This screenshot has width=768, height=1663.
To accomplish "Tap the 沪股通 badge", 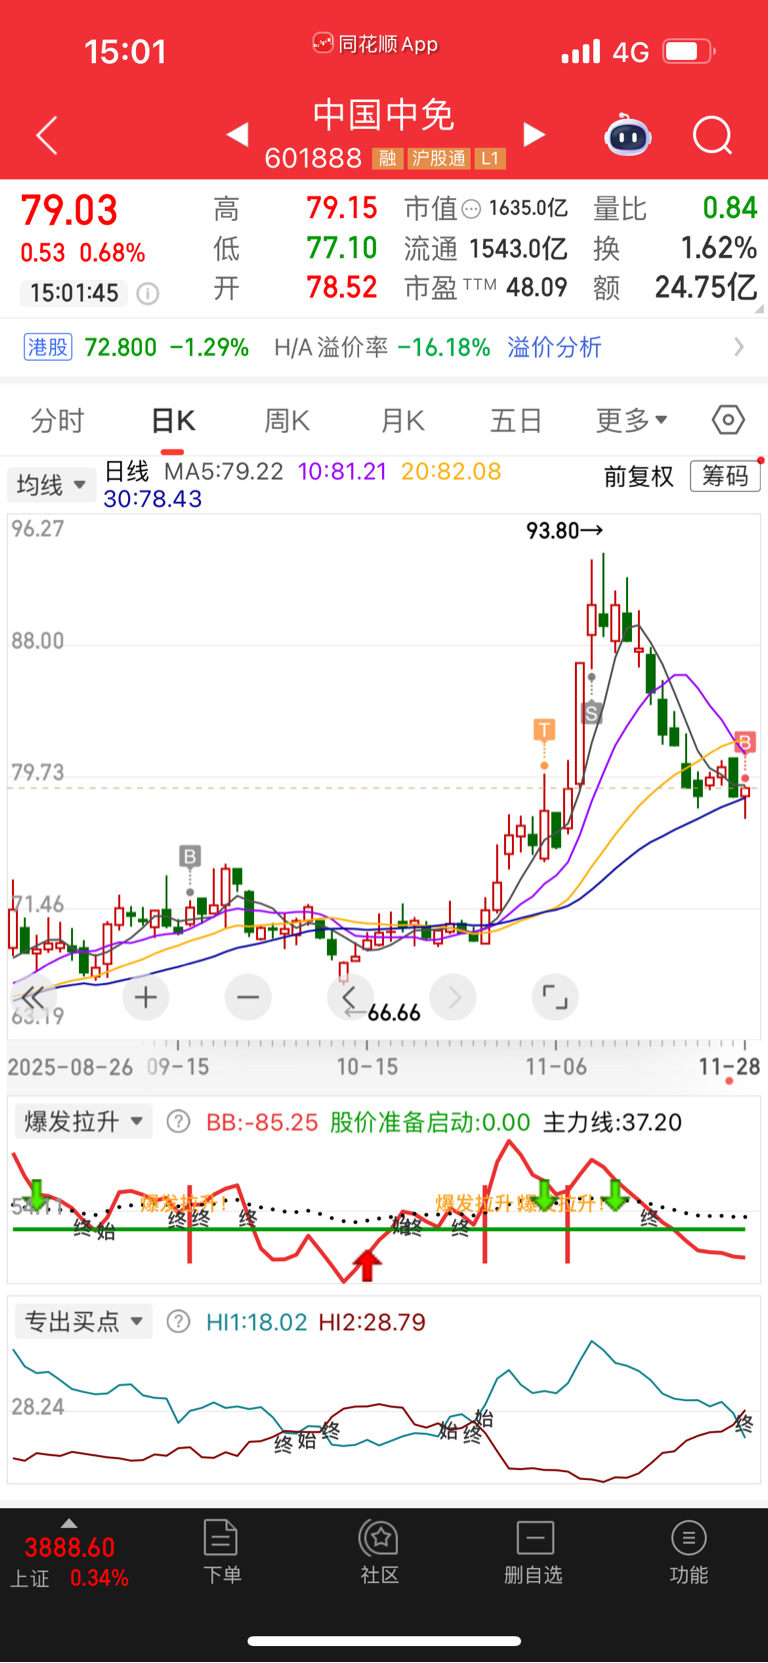I will [x=438, y=159].
